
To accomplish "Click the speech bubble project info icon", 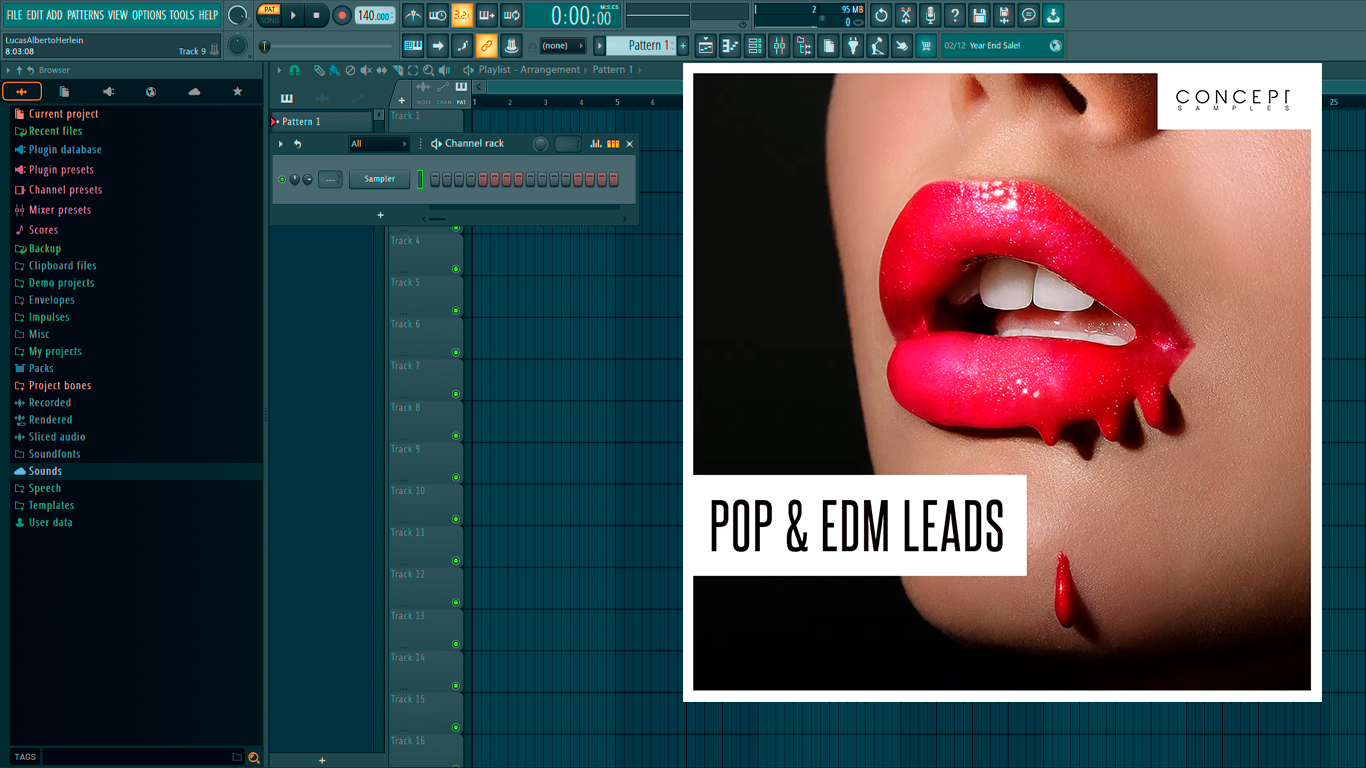I will point(1029,15).
